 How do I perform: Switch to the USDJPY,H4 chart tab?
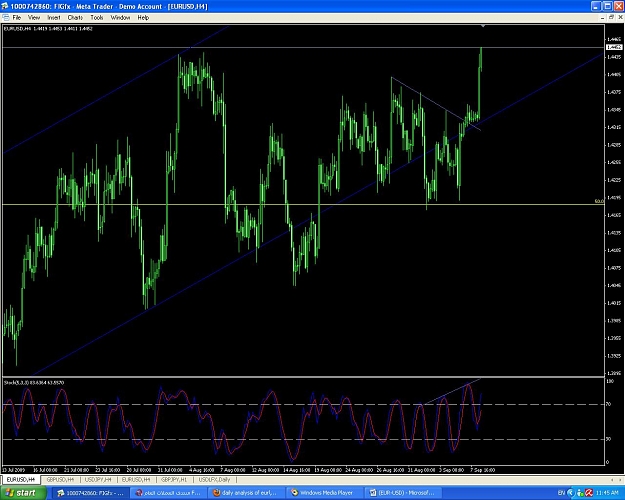pos(98,480)
